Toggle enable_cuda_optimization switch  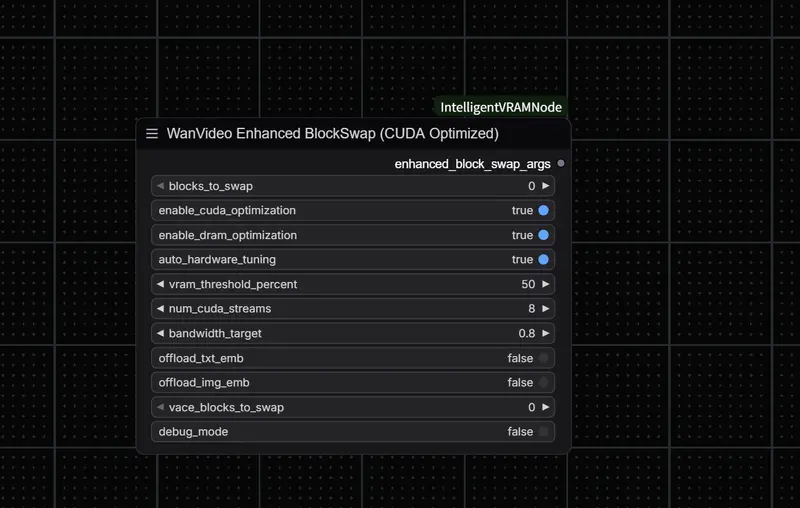tap(543, 211)
